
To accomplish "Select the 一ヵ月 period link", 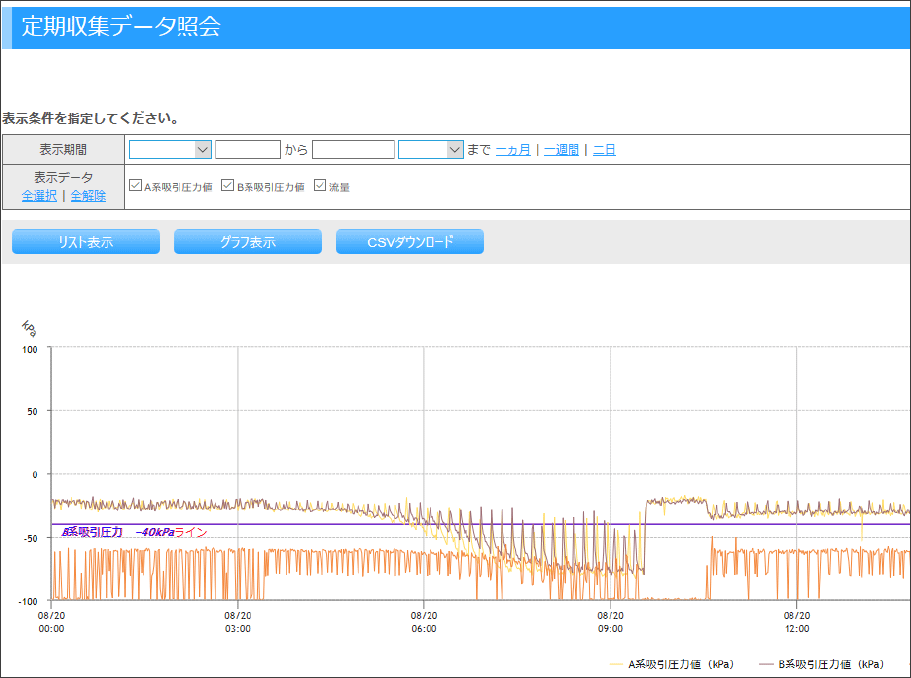I will pyautogui.click(x=513, y=150).
